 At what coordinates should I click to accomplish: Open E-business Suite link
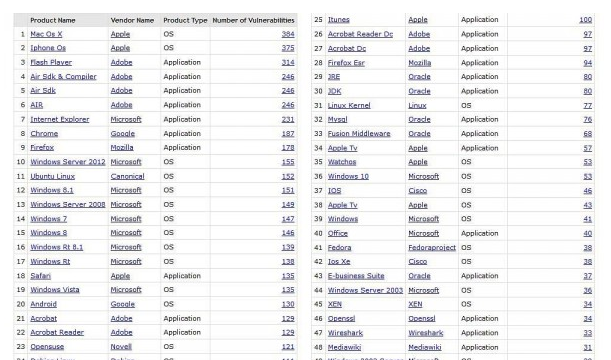tap(356, 276)
